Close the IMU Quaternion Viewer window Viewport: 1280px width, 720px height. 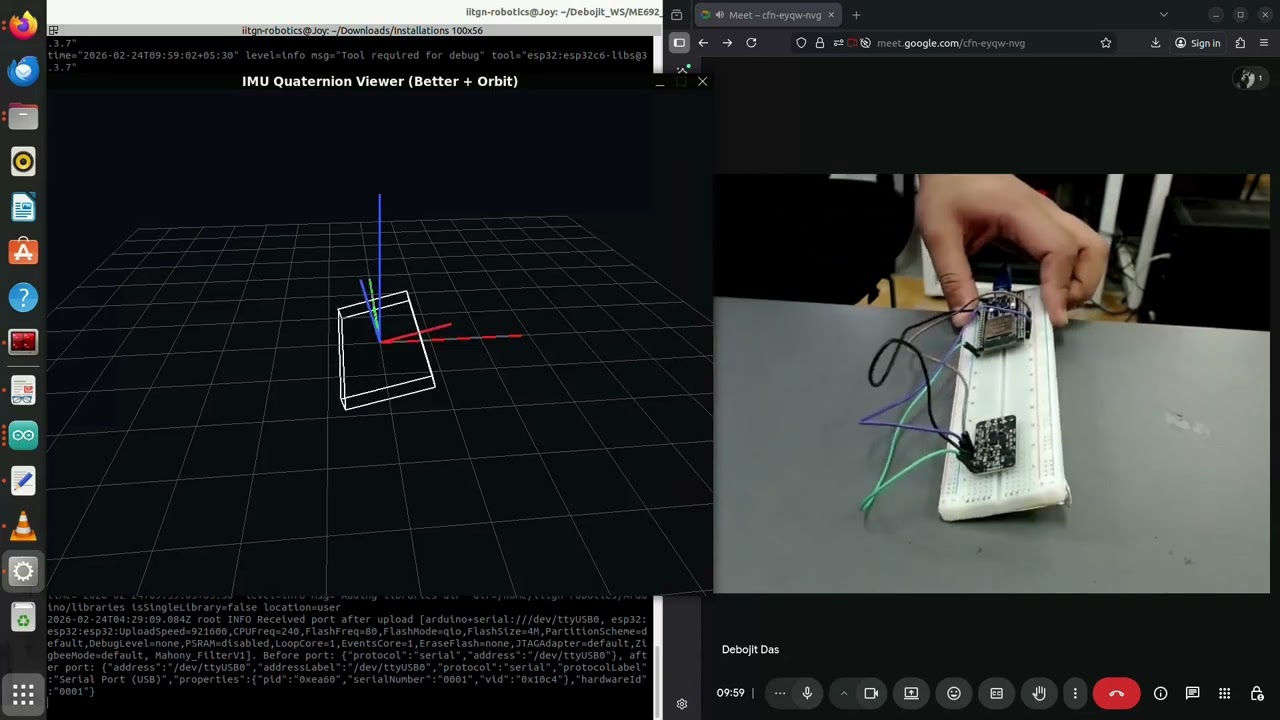(x=702, y=81)
